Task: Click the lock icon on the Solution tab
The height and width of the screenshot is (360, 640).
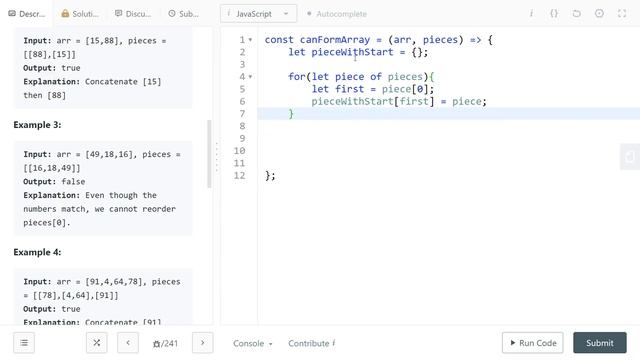Action: click(x=65, y=13)
